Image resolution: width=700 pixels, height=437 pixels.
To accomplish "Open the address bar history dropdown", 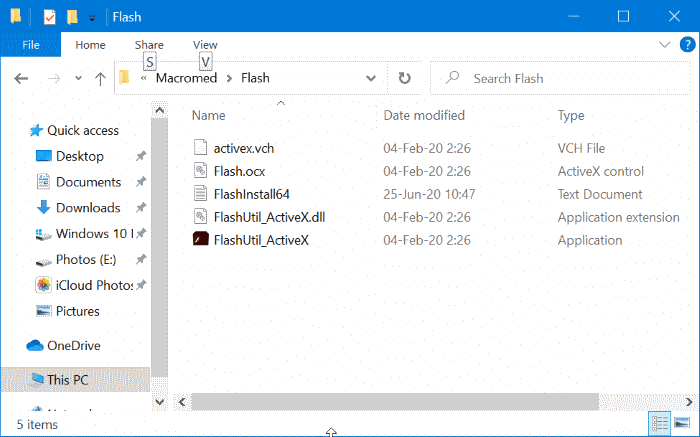I will click(x=371, y=79).
